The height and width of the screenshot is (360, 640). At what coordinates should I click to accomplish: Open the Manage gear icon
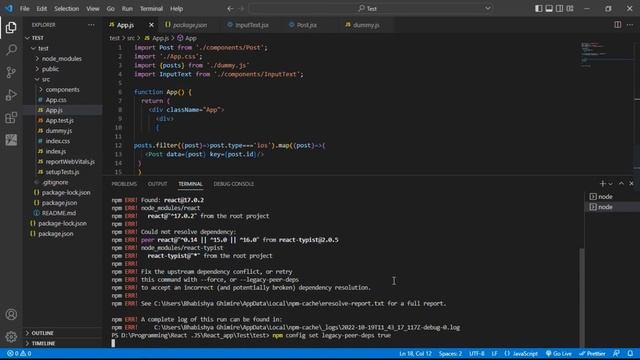tap(11, 336)
